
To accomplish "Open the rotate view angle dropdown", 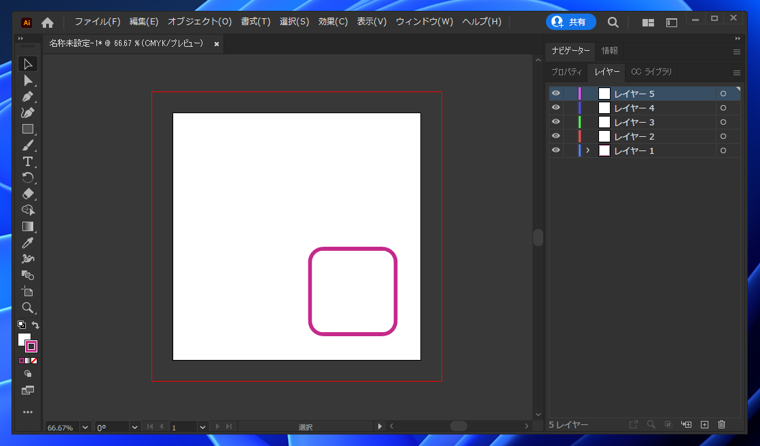I will point(135,428).
